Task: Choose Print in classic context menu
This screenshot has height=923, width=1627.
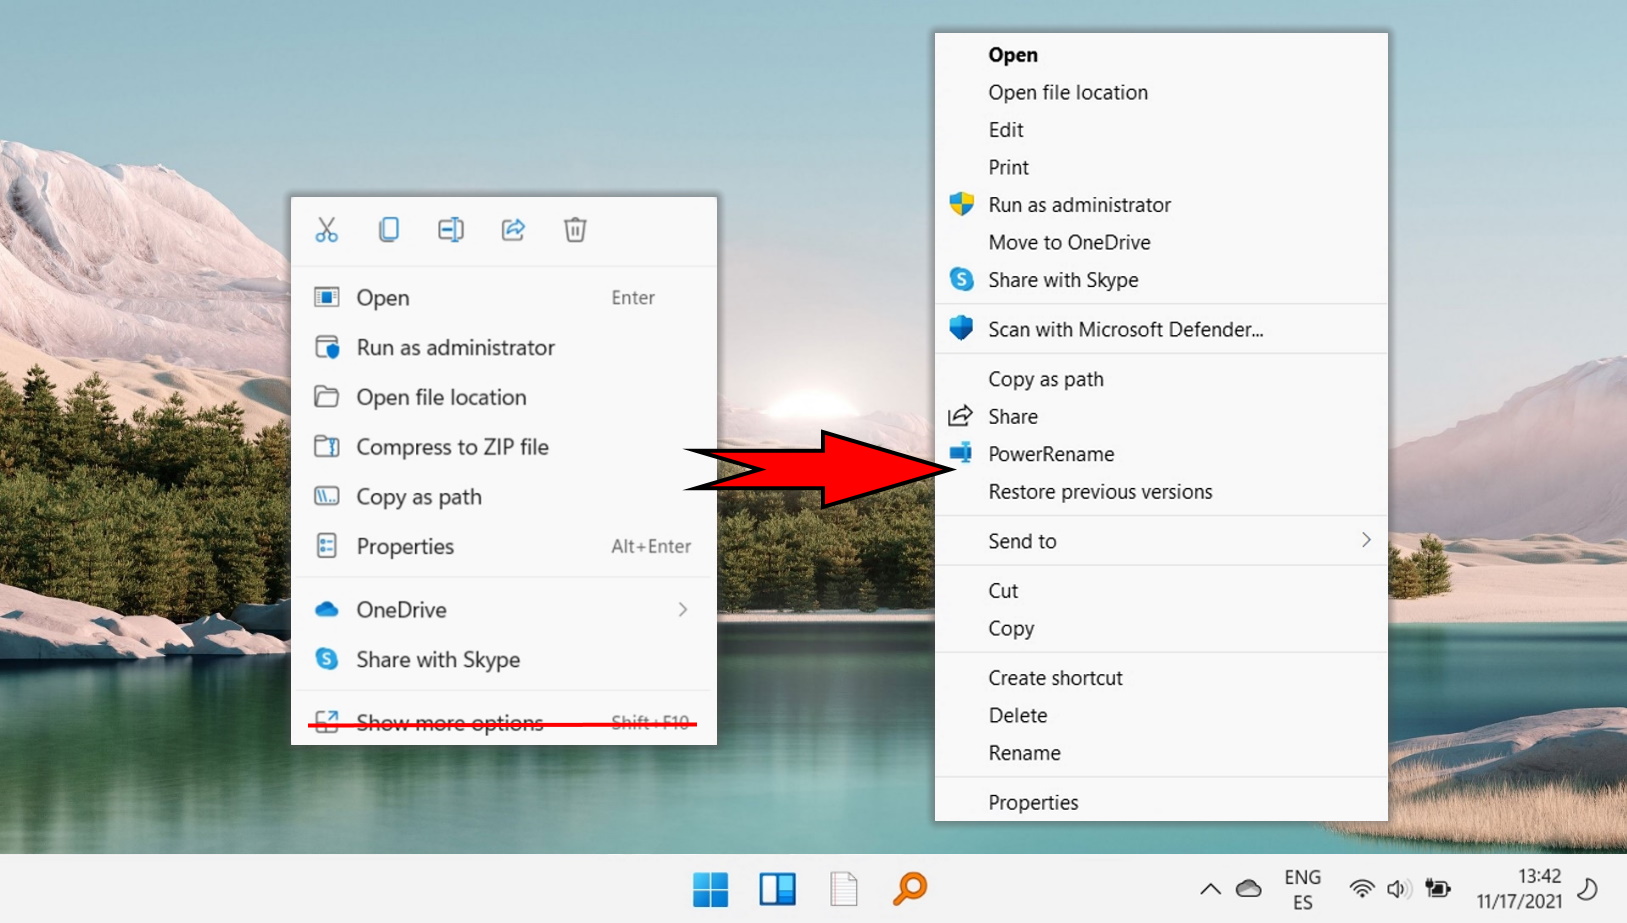Action: point(1161,167)
